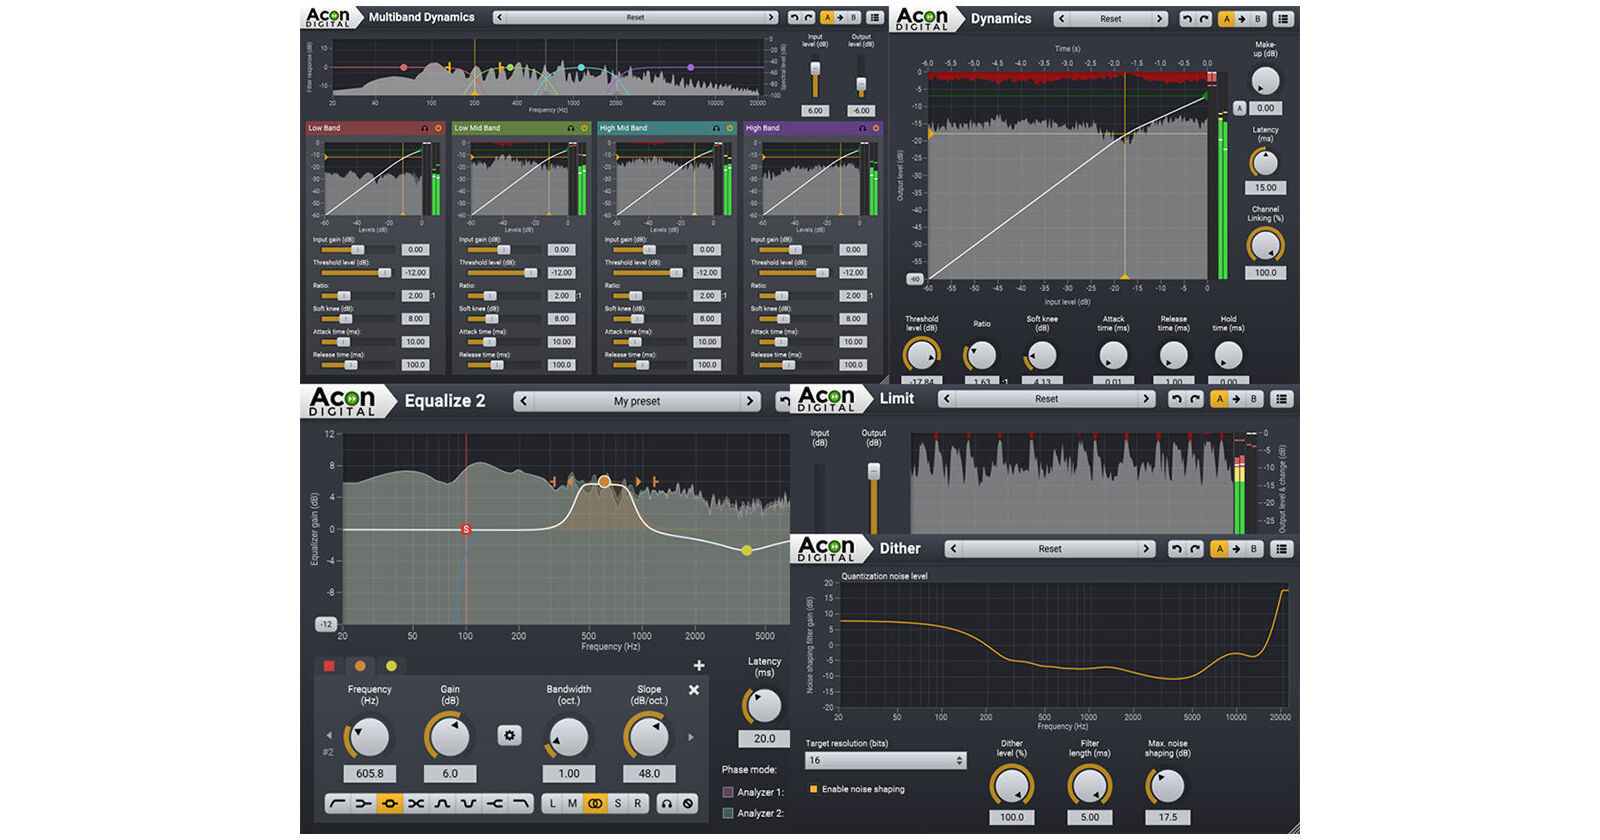Toggle the Analyzer 2 checkbox
The image size is (1600, 840).
click(728, 813)
